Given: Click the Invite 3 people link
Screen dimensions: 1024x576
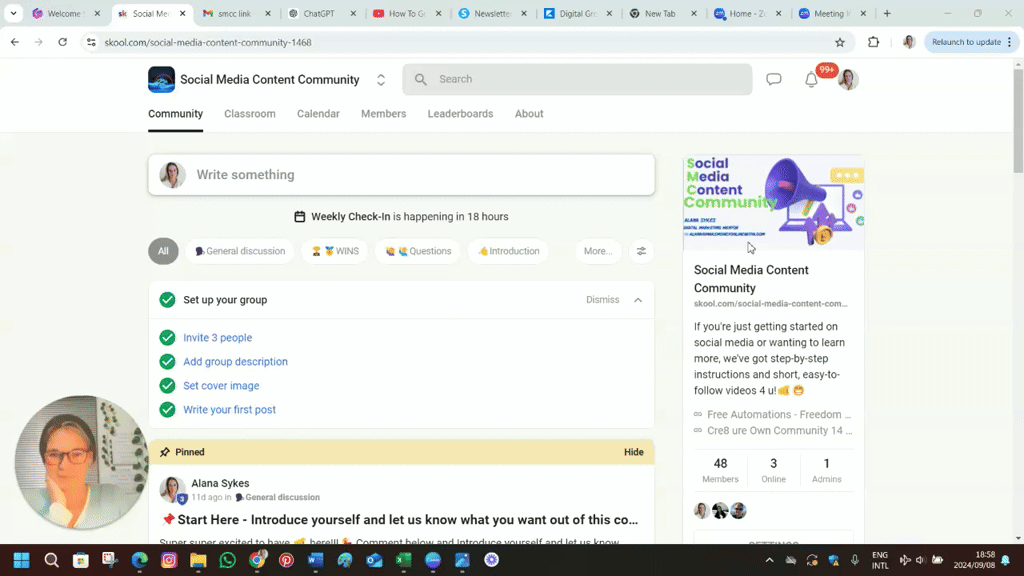Looking at the screenshot, I should coord(217,338).
